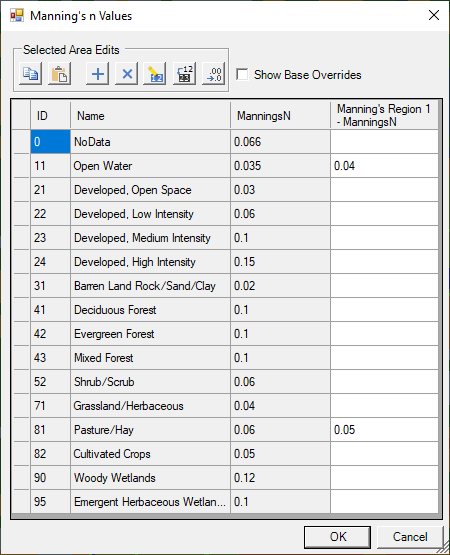
Task: Click the Paste clipboard icon
Action: [59, 74]
